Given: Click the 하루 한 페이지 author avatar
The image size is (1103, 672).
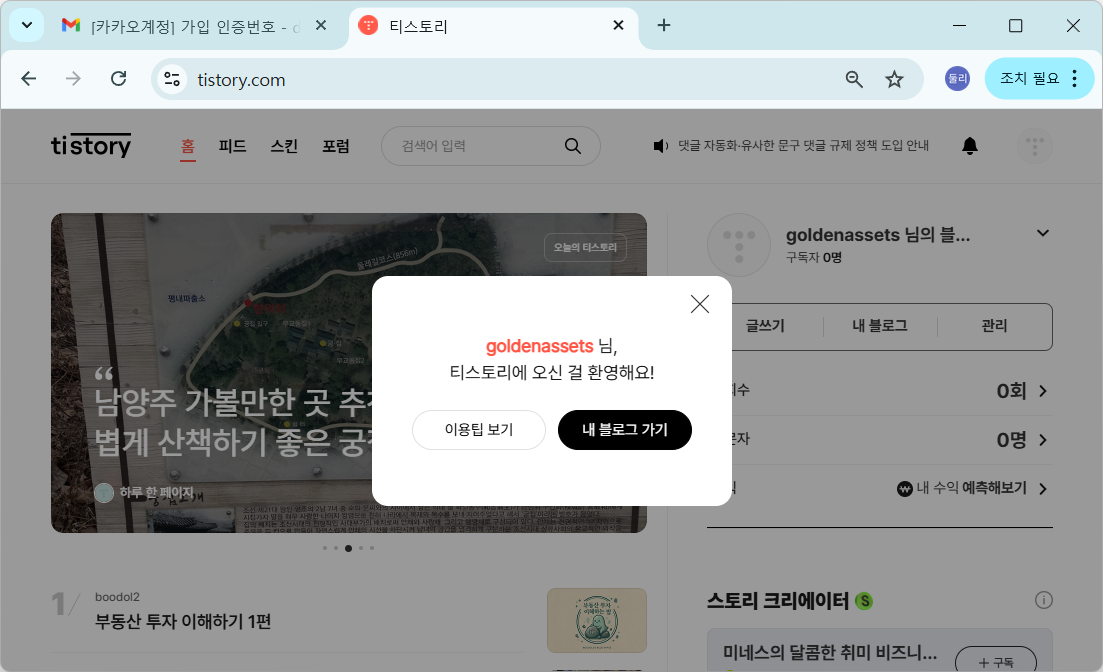Looking at the screenshot, I should tap(104, 493).
